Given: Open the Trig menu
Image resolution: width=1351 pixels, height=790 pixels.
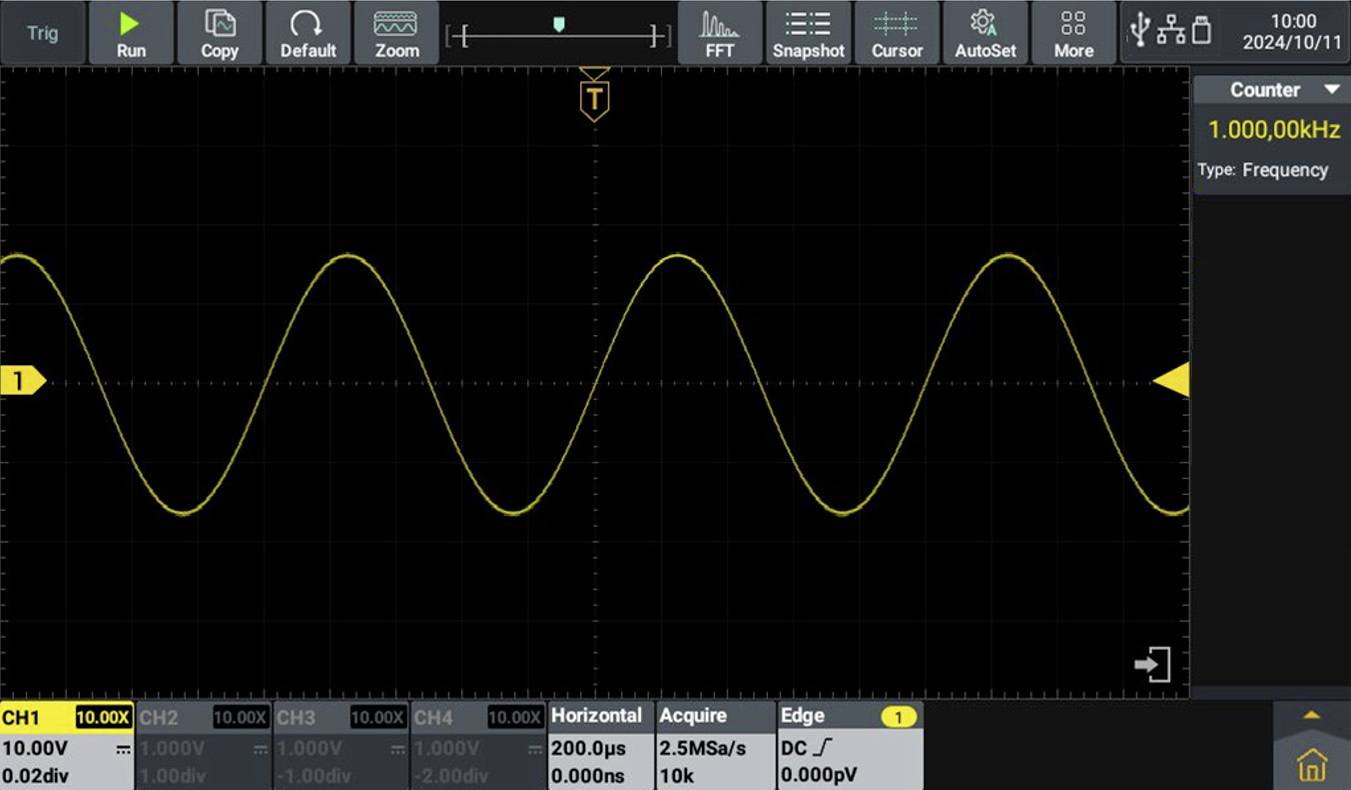Looking at the screenshot, I should (x=42, y=32).
